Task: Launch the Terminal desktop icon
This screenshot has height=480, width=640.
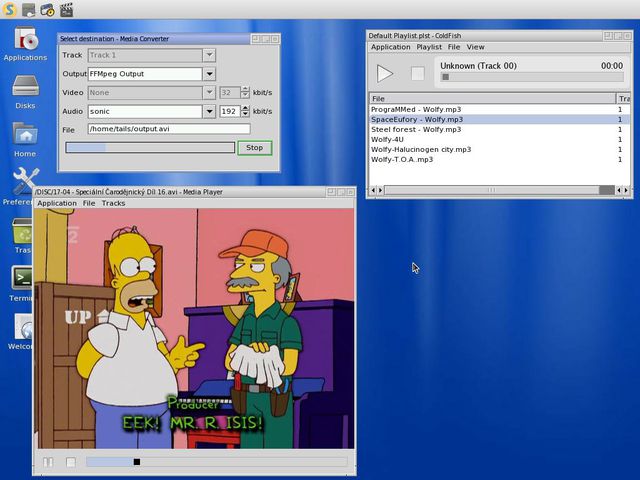Action: click(x=21, y=284)
